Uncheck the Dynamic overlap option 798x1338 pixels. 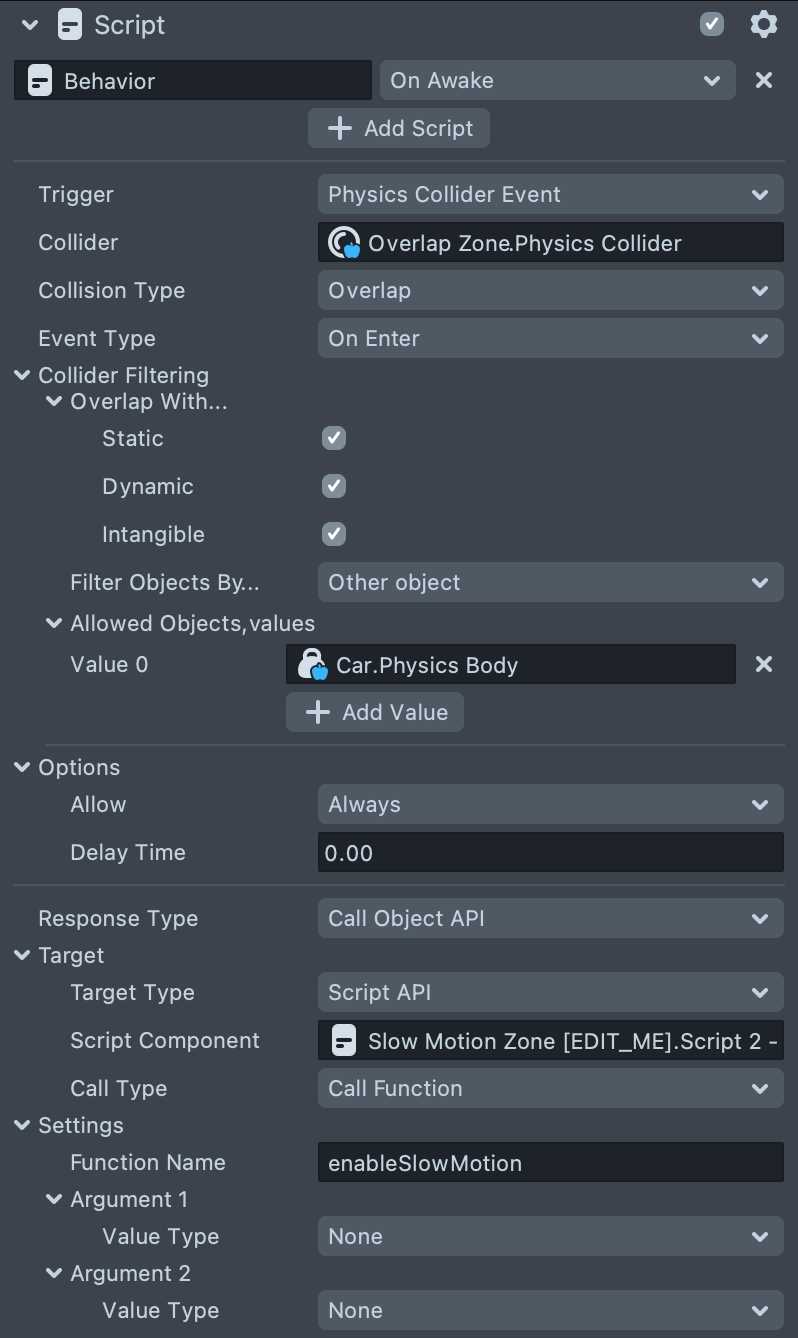point(334,486)
